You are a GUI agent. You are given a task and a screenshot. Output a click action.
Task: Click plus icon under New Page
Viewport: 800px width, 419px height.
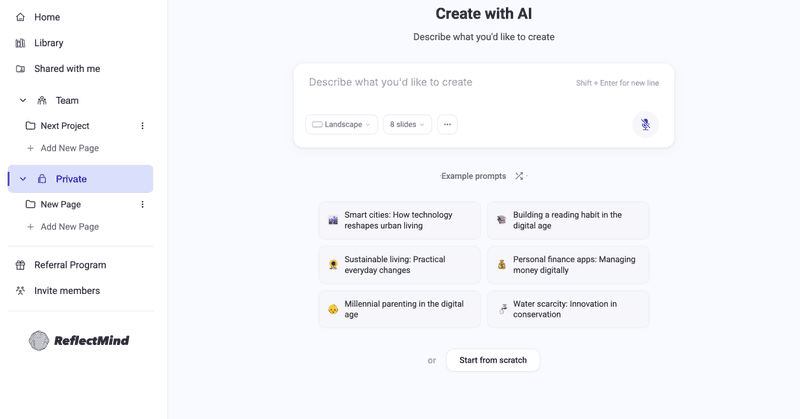pos(30,227)
